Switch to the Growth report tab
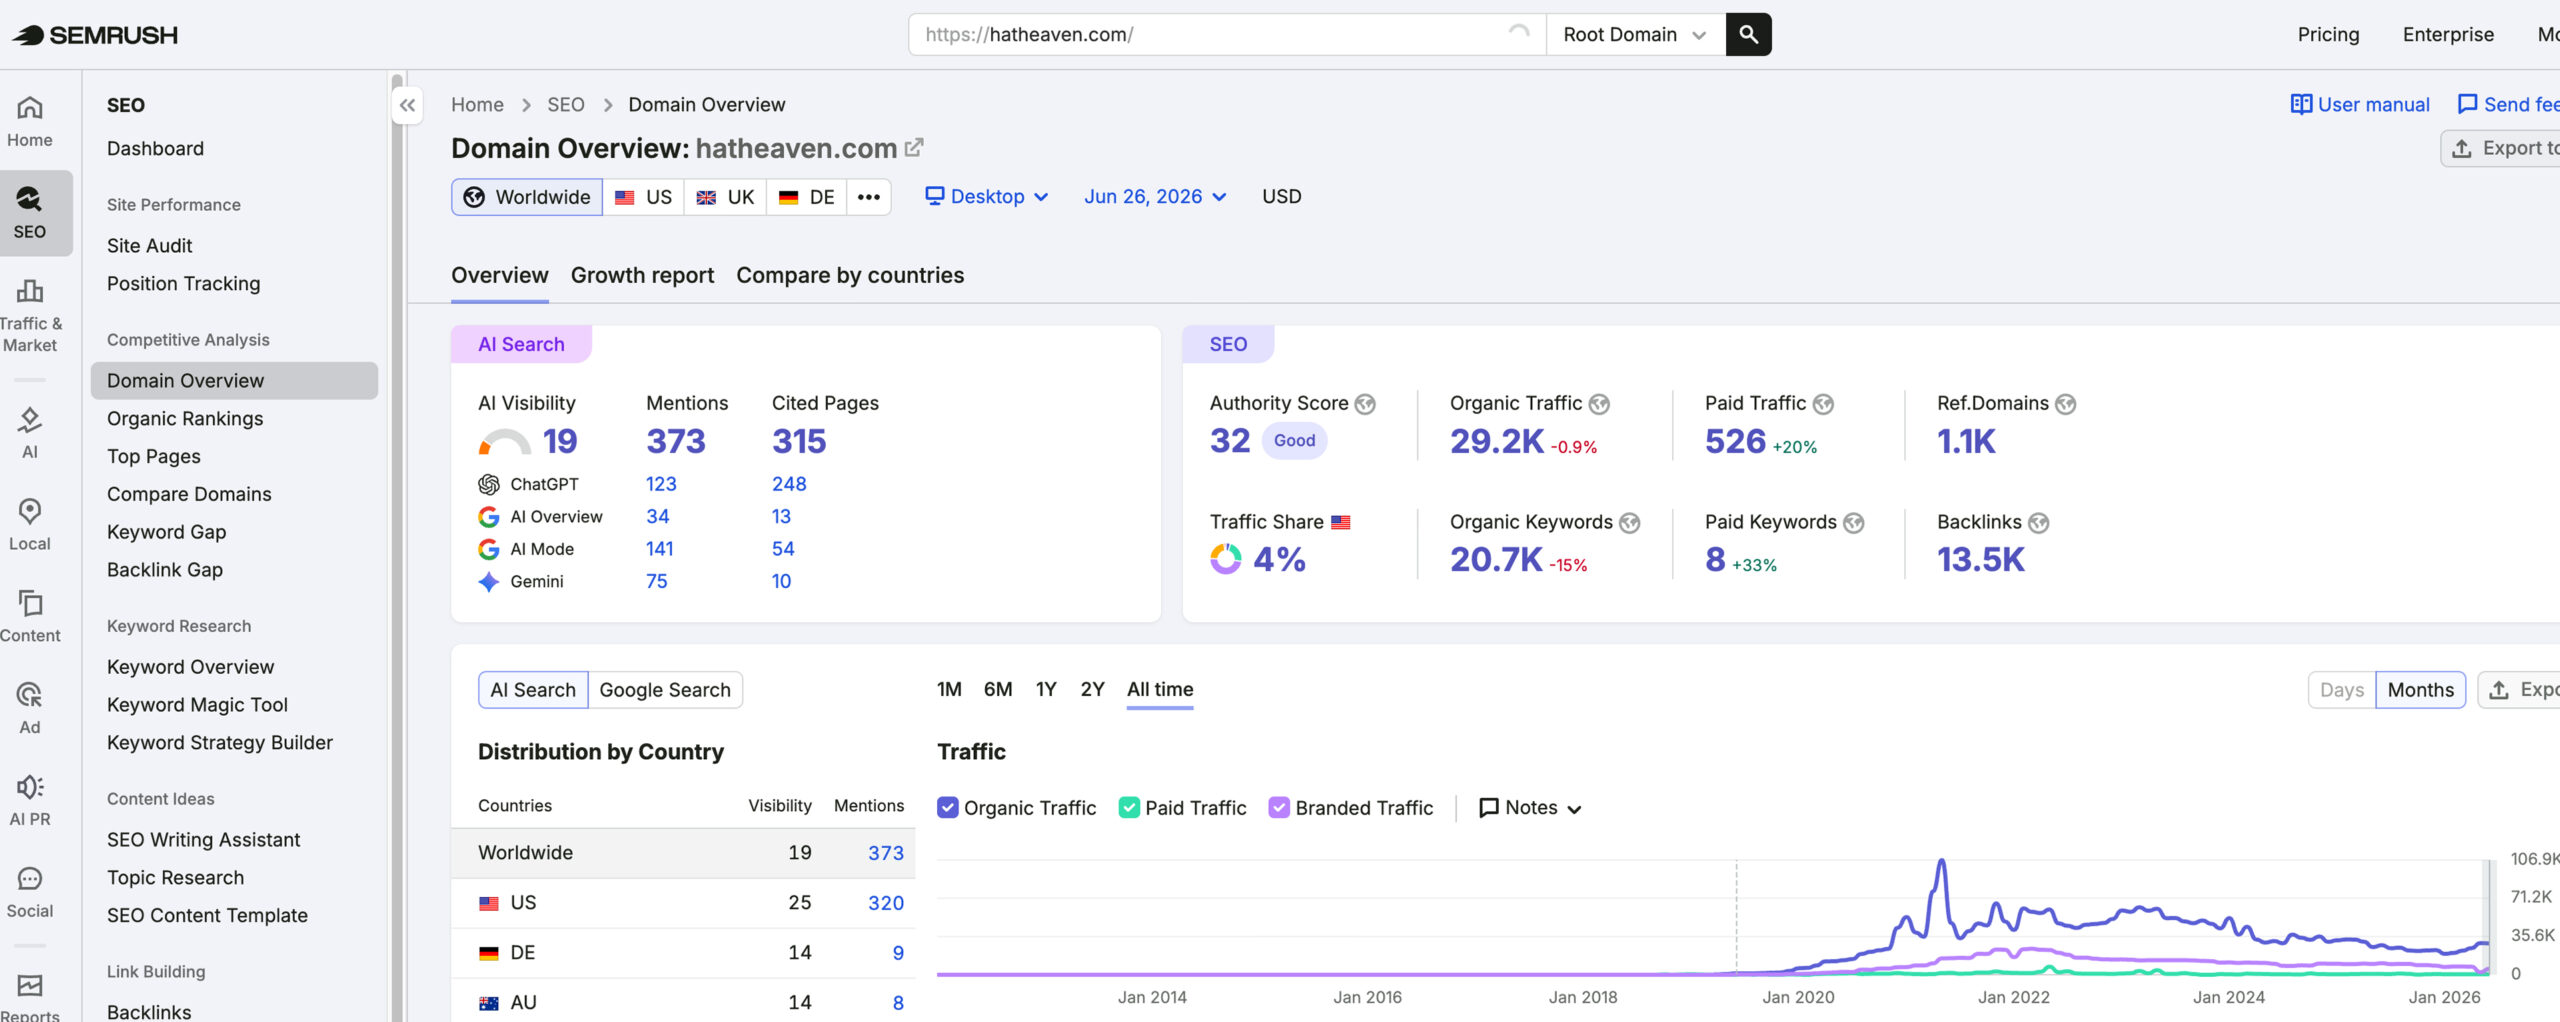The image size is (2560, 1022). tap(642, 276)
